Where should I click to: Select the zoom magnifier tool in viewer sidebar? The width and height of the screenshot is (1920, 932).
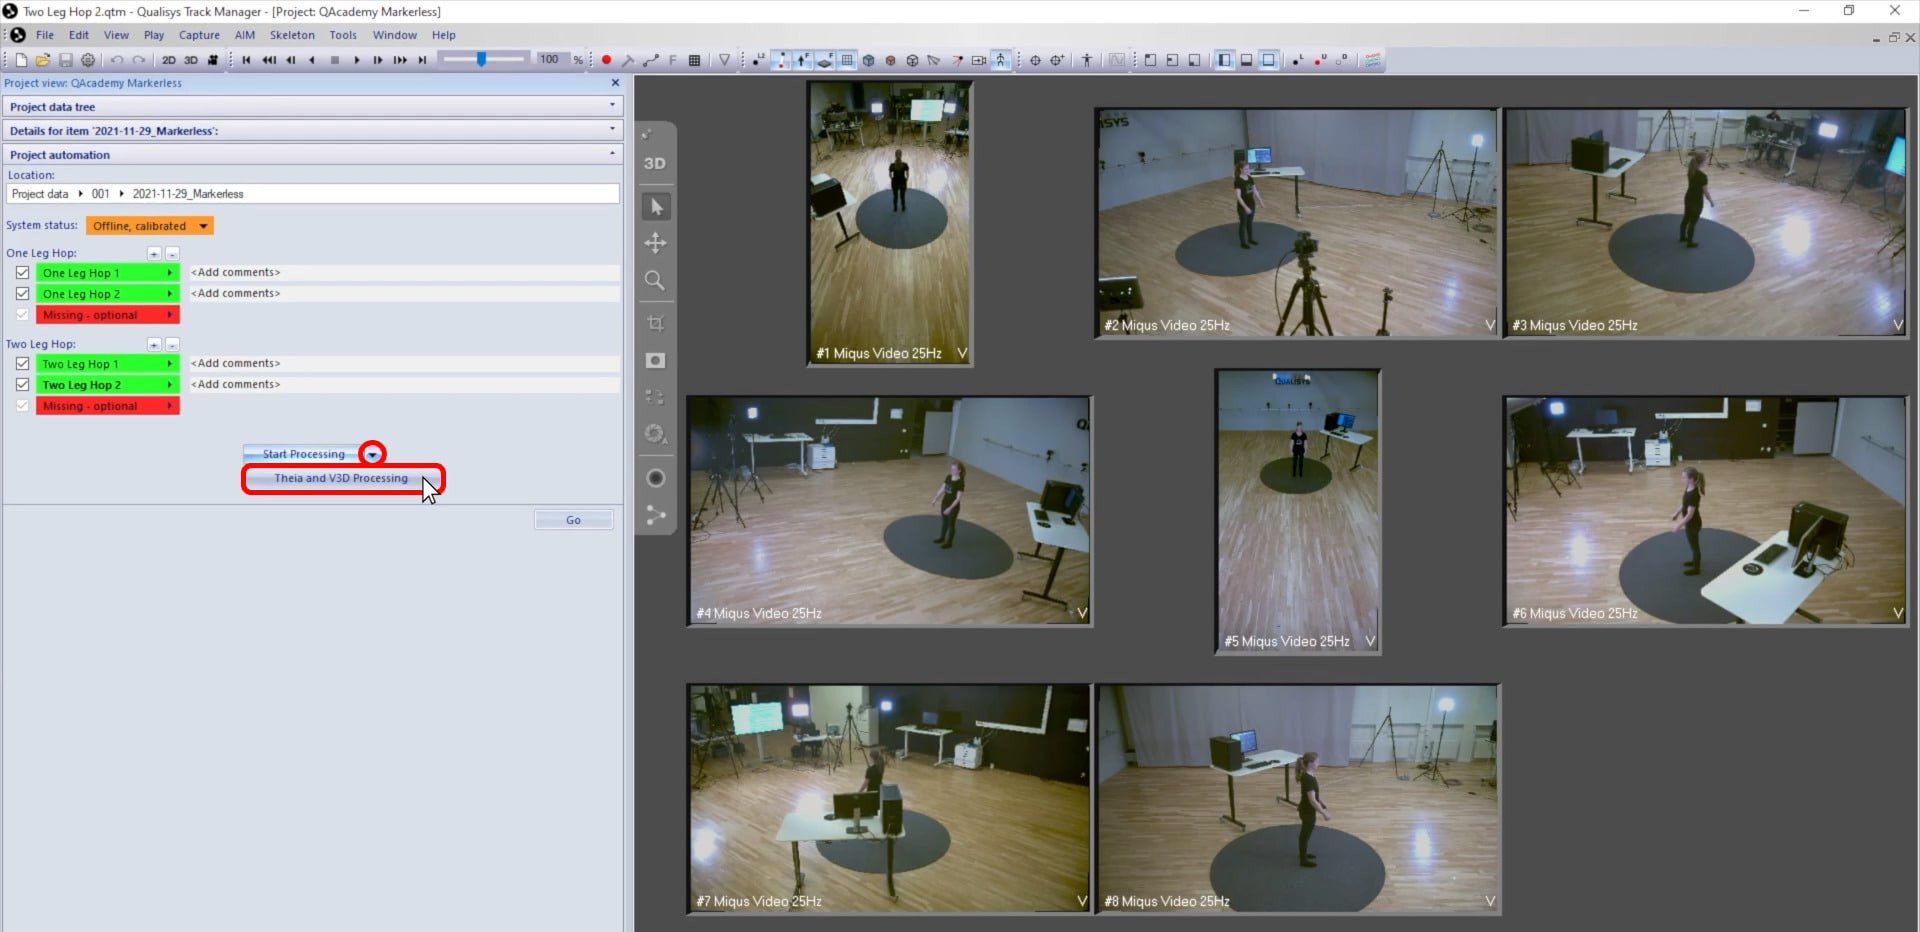click(x=655, y=280)
